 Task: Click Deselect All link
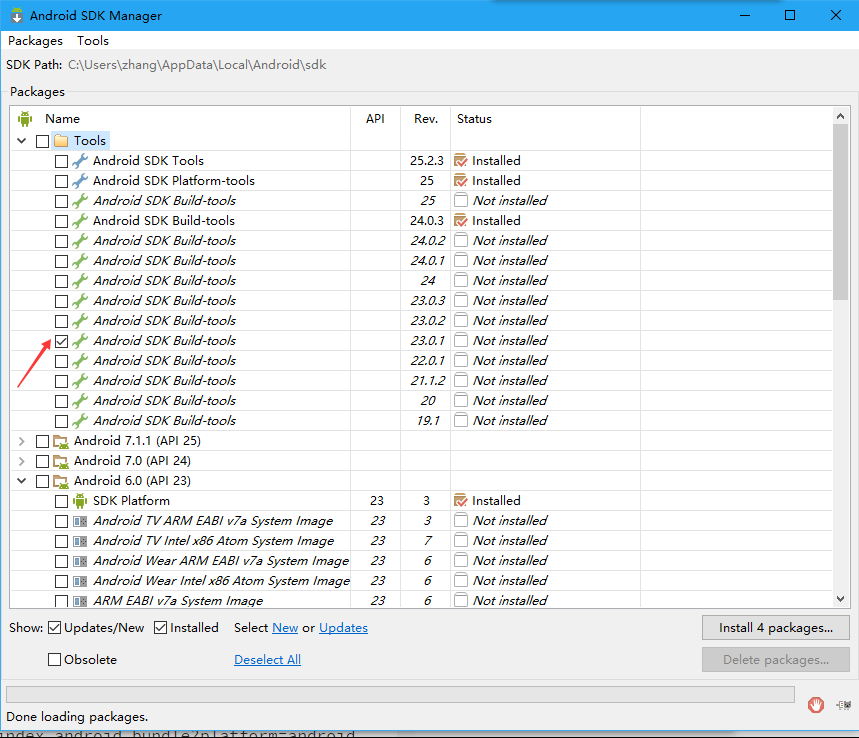(267, 660)
